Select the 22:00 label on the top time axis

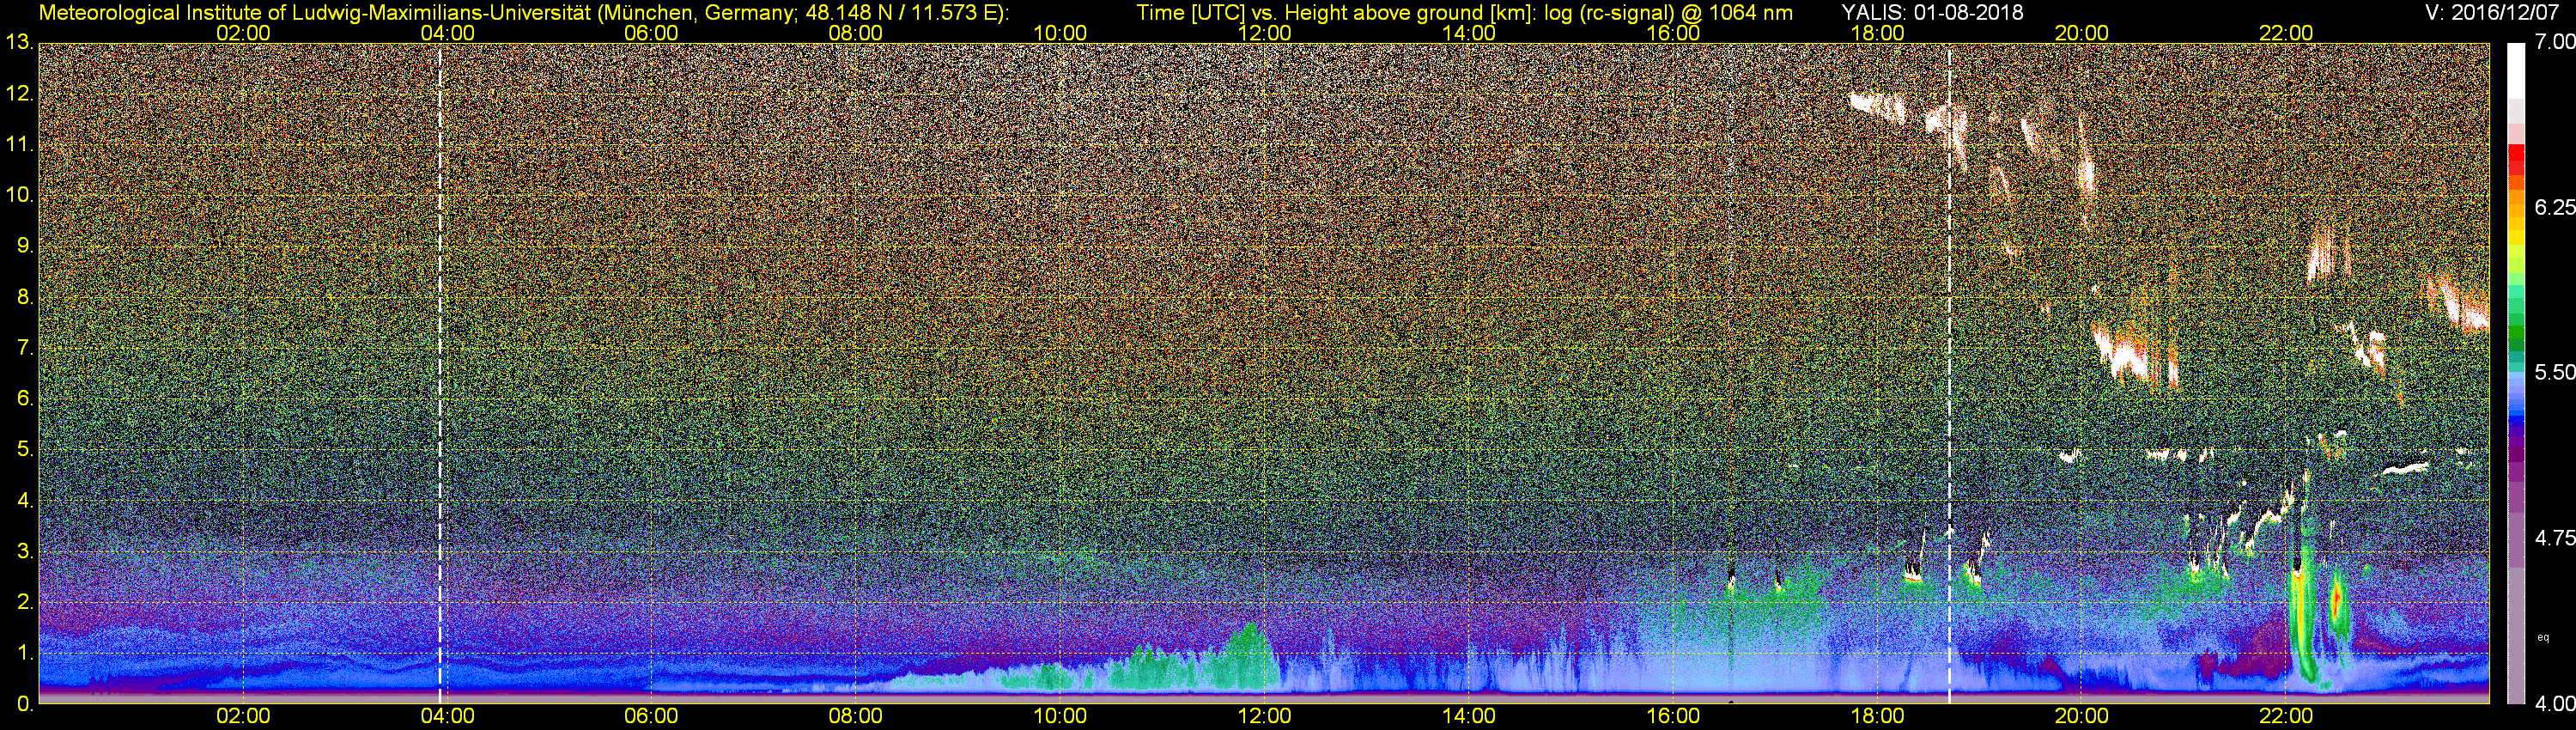point(2286,33)
